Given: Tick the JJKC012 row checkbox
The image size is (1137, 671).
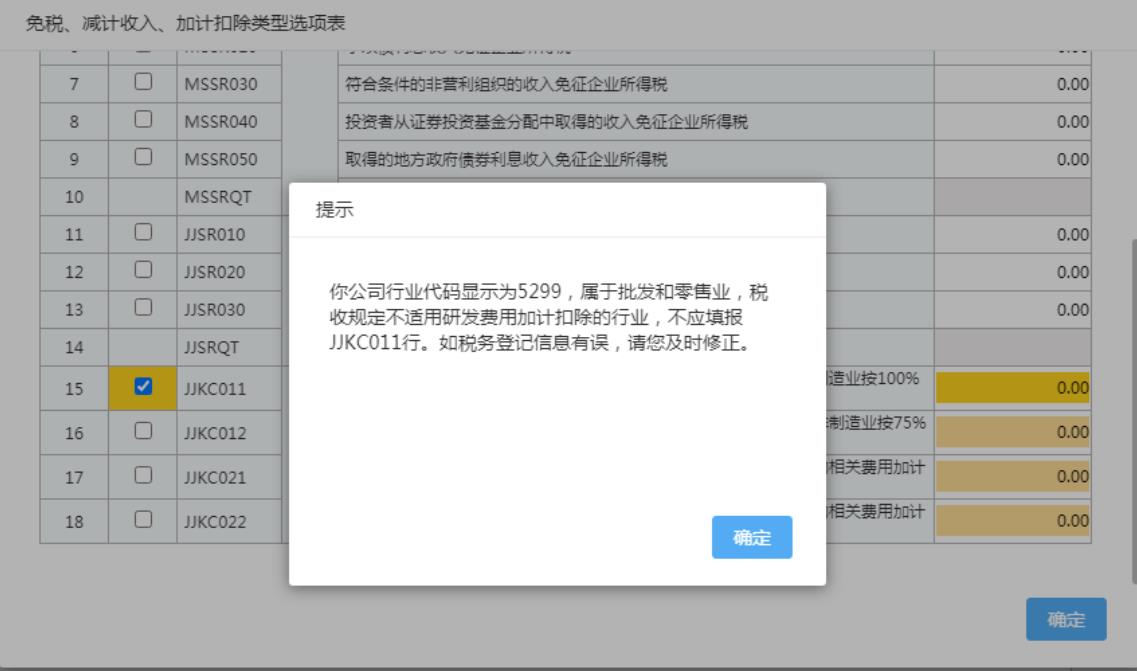Looking at the screenshot, I should tap(142, 431).
